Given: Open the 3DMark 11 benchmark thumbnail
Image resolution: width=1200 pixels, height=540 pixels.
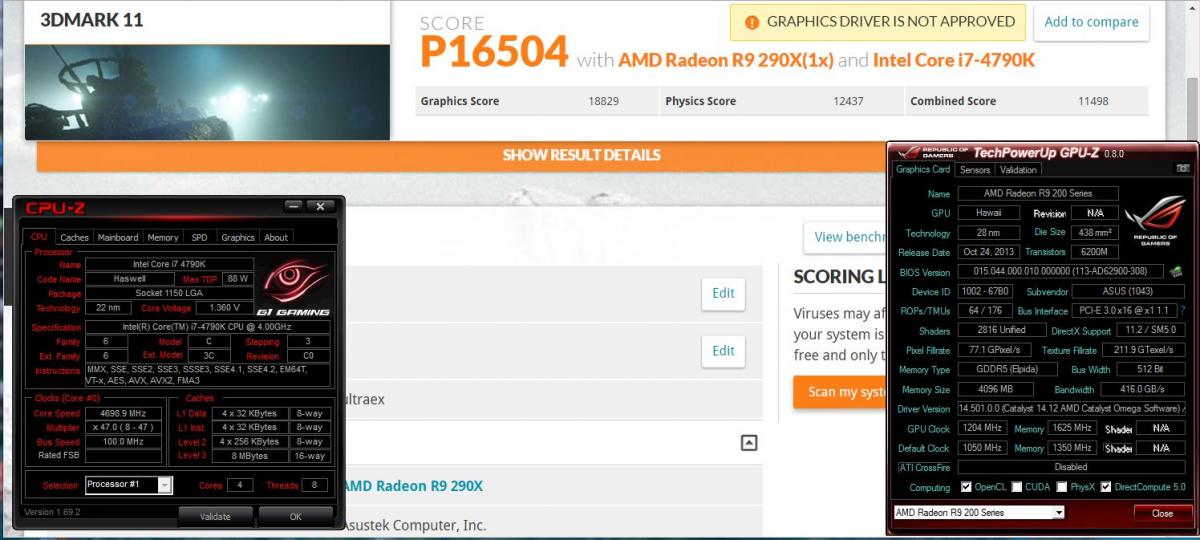Looking at the screenshot, I should coord(207,90).
